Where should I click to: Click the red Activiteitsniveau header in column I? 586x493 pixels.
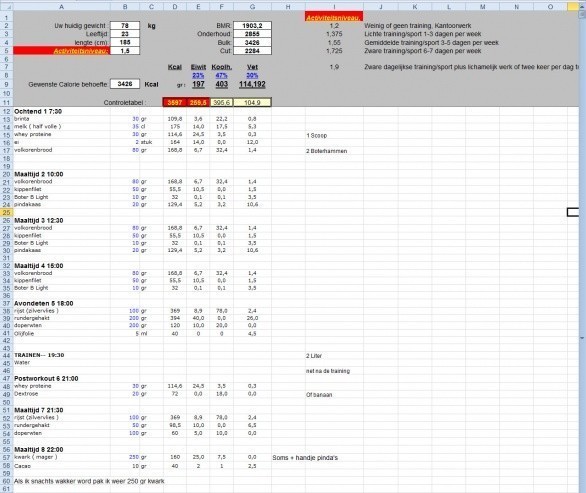(334, 17)
